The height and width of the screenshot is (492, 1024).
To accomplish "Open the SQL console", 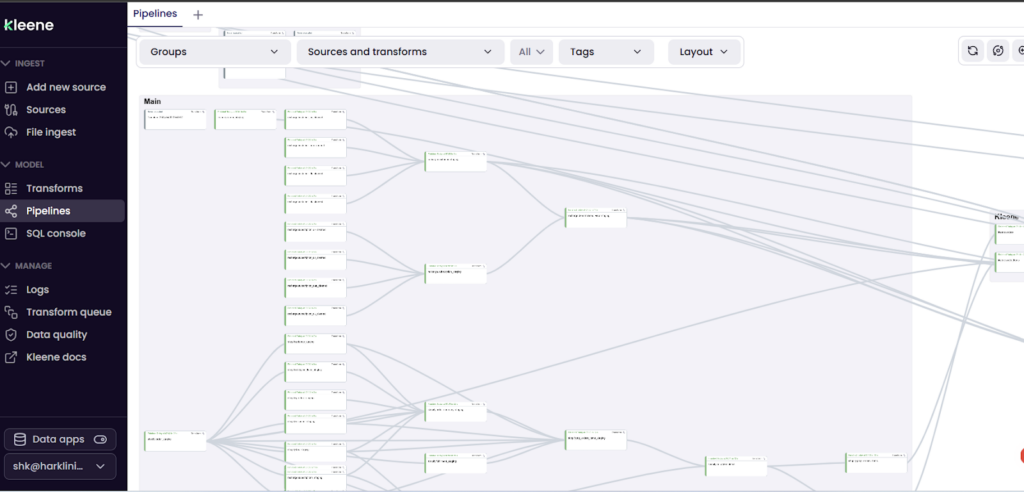I will [x=56, y=233].
